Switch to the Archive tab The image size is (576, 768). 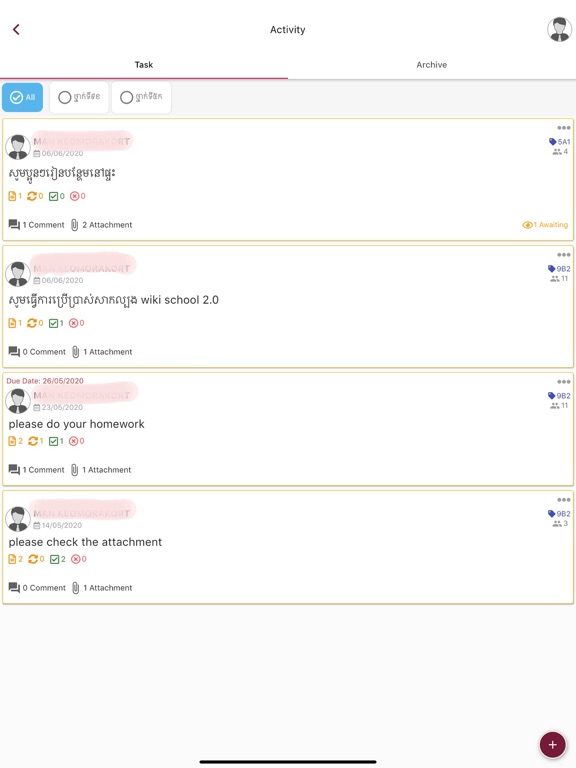(432, 65)
